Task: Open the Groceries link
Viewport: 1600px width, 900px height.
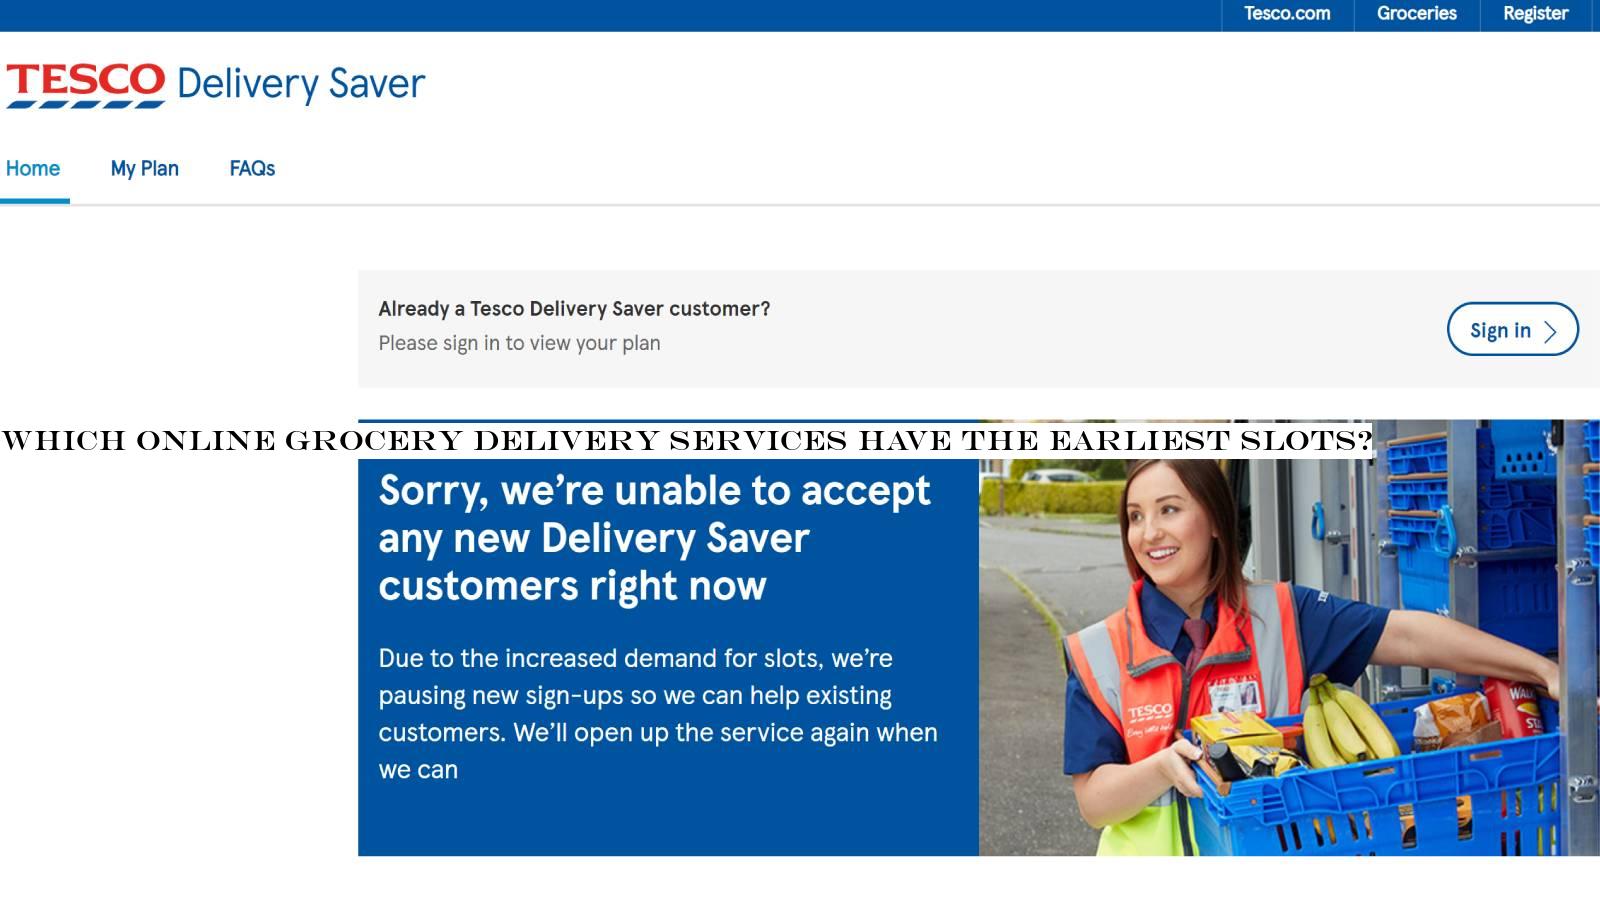Action: tap(1417, 14)
